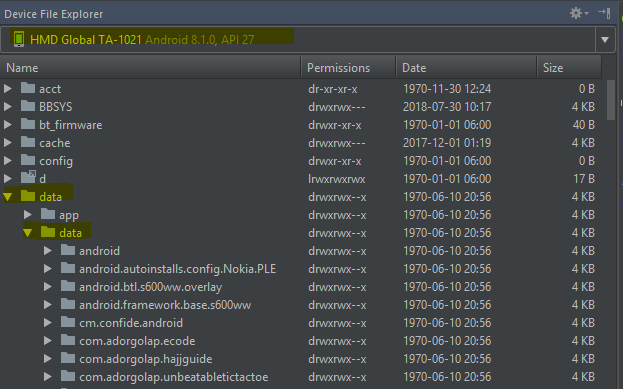This screenshot has width=623, height=389.
Task: Select com.adorgolap.unbeatabletictactoe row name
Action: coord(174,377)
